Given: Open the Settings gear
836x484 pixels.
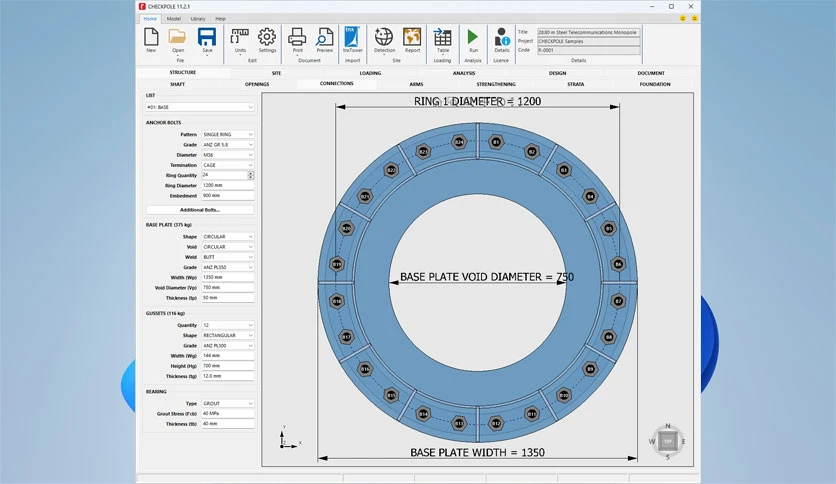Looking at the screenshot, I should tap(267, 40).
